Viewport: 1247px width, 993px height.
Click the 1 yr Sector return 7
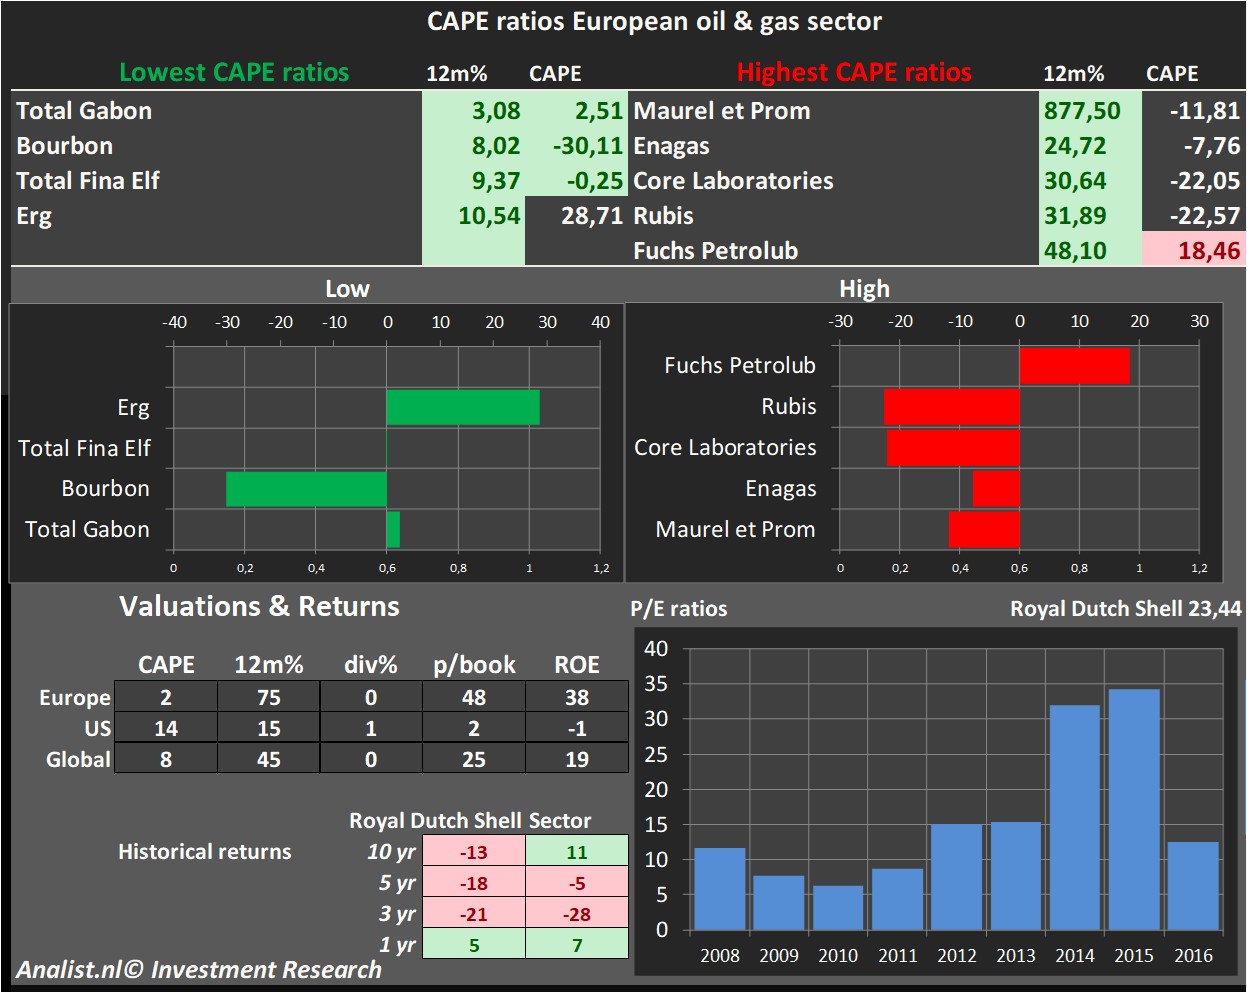click(x=577, y=945)
